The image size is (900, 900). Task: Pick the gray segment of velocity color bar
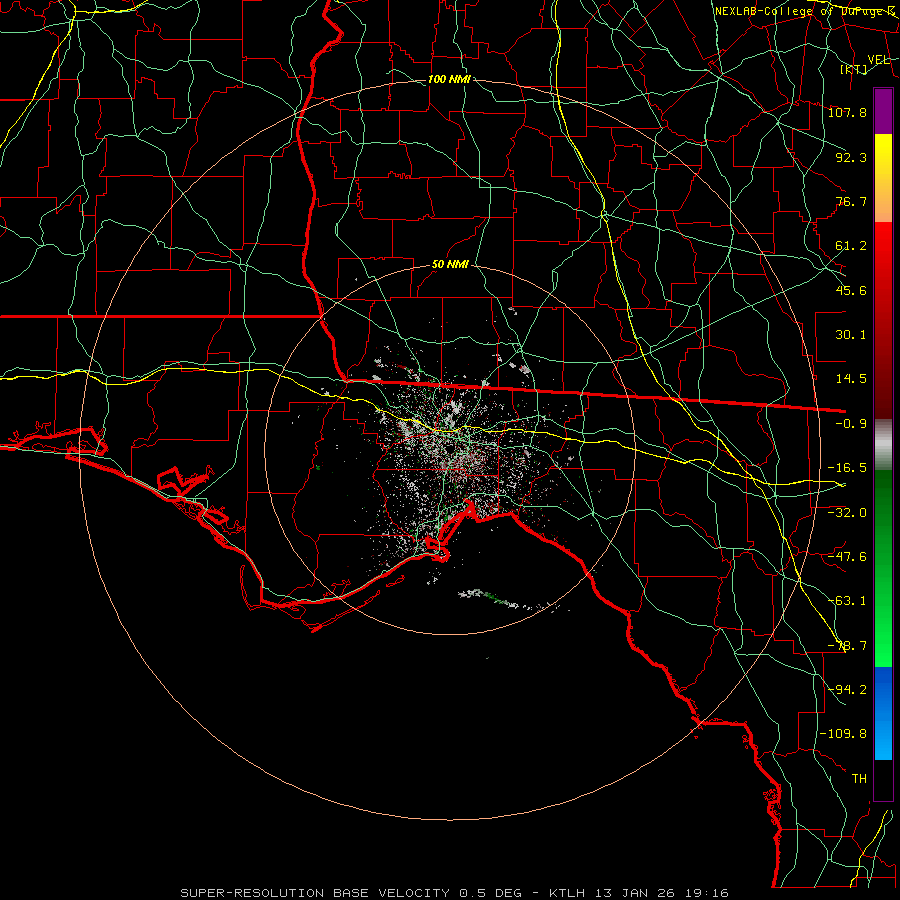click(883, 444)
